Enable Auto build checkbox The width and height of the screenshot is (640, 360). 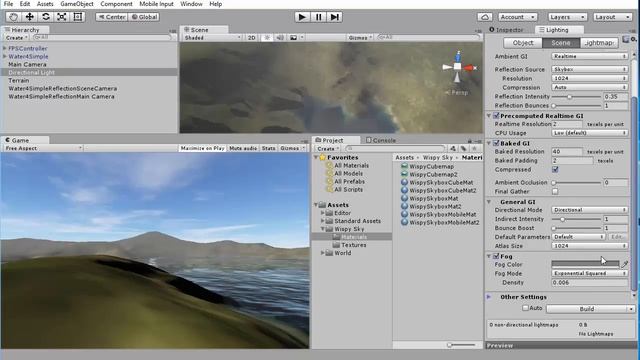(x=526, y=308)
